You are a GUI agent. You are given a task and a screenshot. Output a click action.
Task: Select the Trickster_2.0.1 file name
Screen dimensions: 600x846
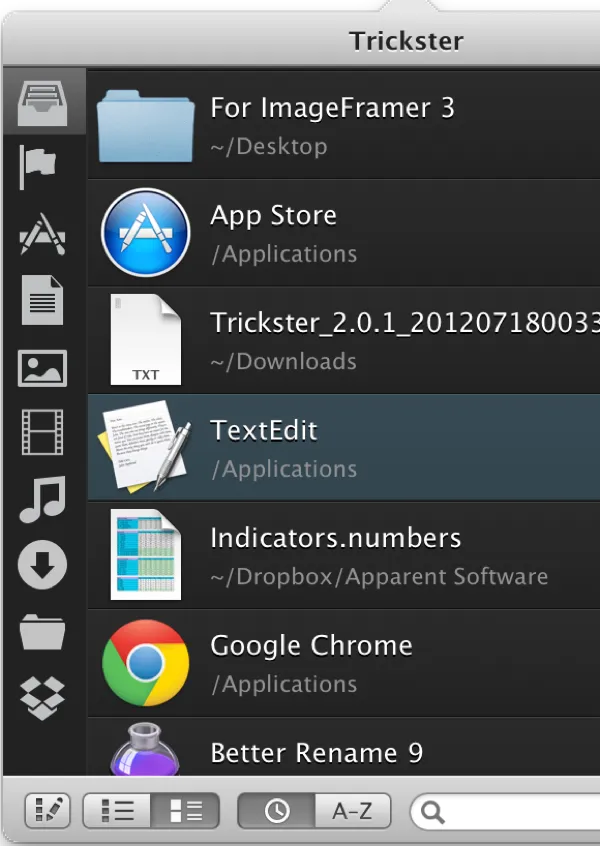pos(405,323)
